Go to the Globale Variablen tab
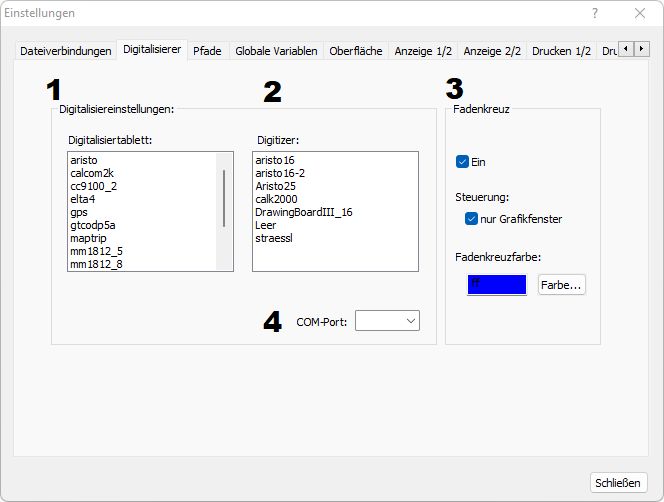This screenshot has width=664, height=502. coord(276,50)
